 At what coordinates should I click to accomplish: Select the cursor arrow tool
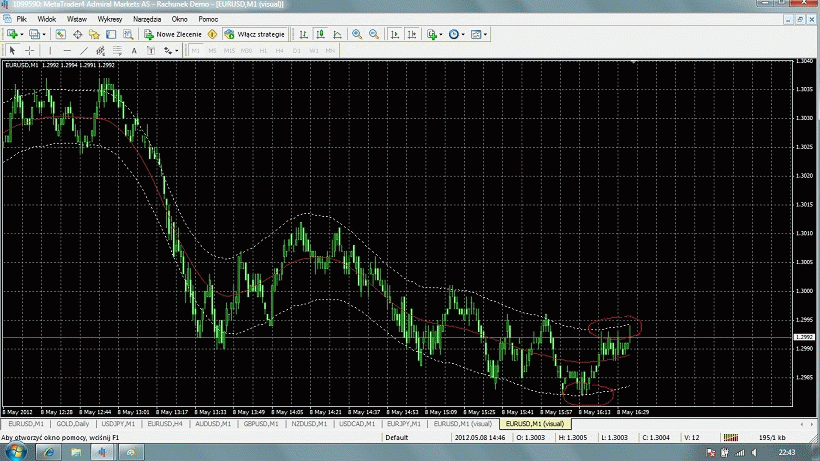pyautogui.click(x=13, y=51)
